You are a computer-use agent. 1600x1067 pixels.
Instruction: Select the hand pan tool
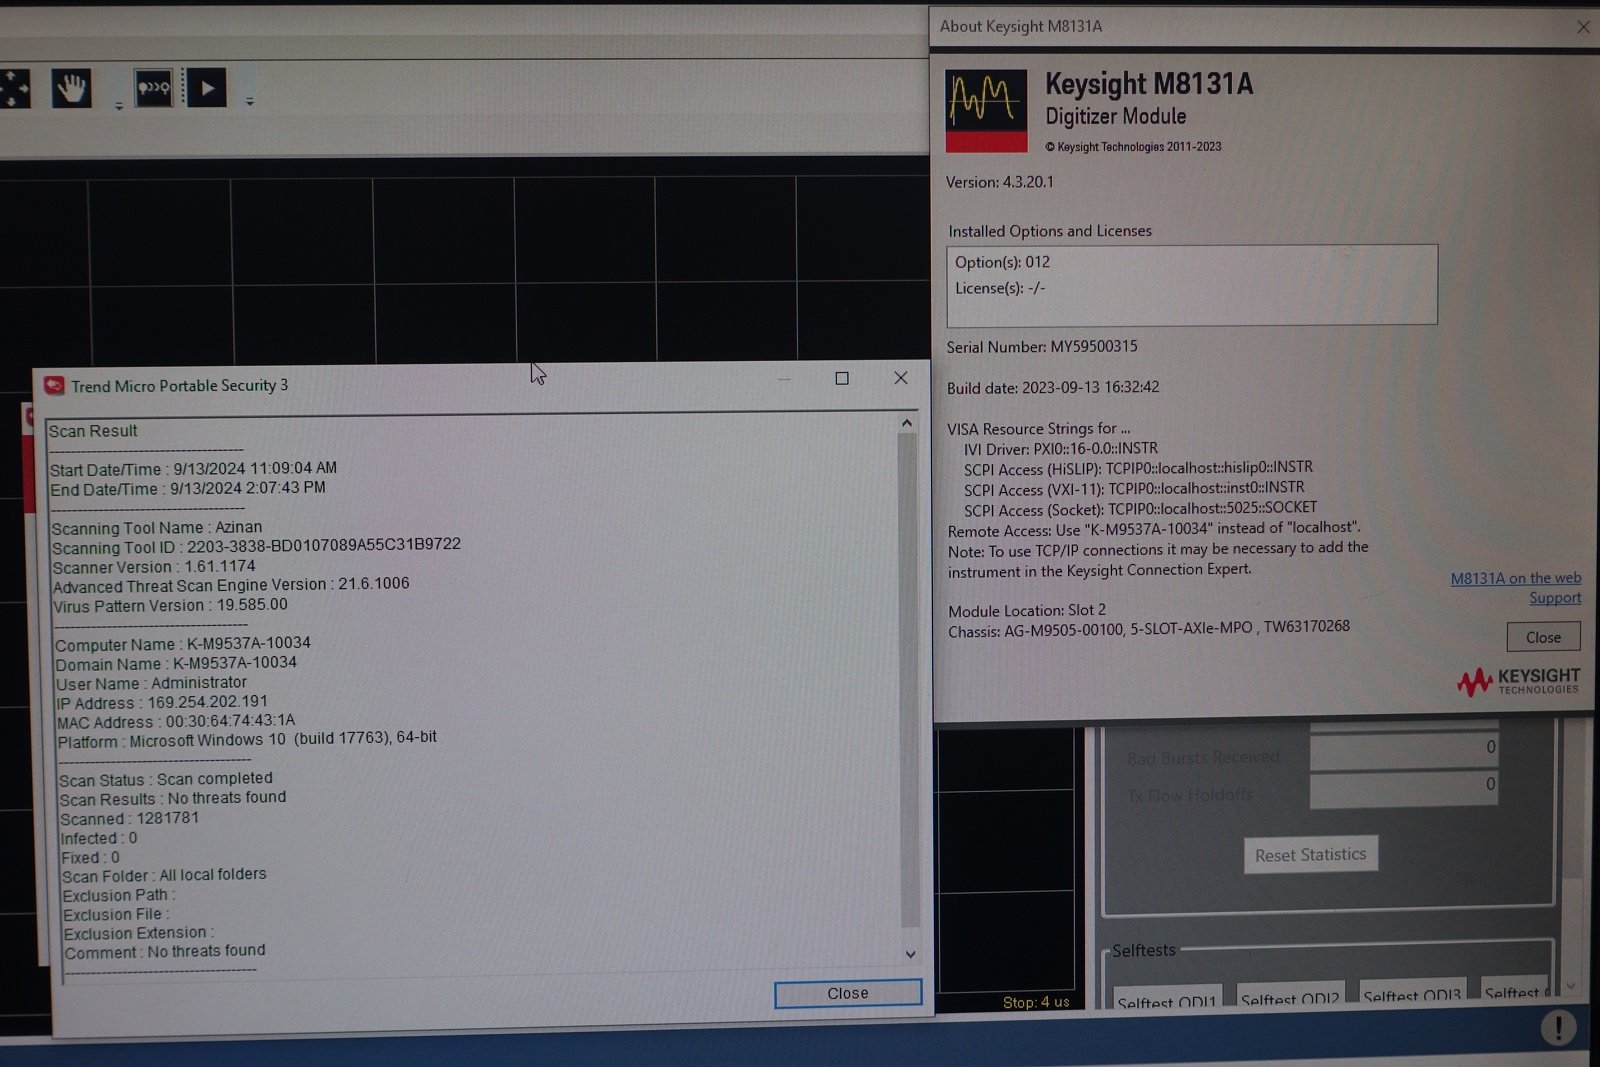click(71, 89)
